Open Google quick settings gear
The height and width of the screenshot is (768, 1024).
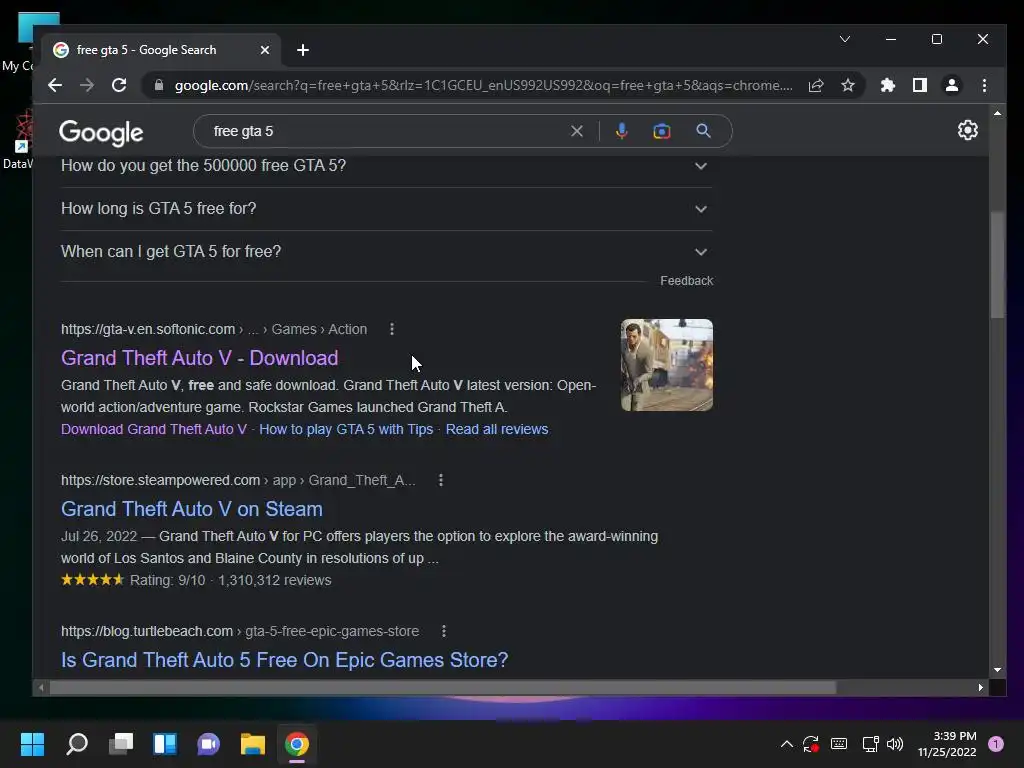point(967,130)
